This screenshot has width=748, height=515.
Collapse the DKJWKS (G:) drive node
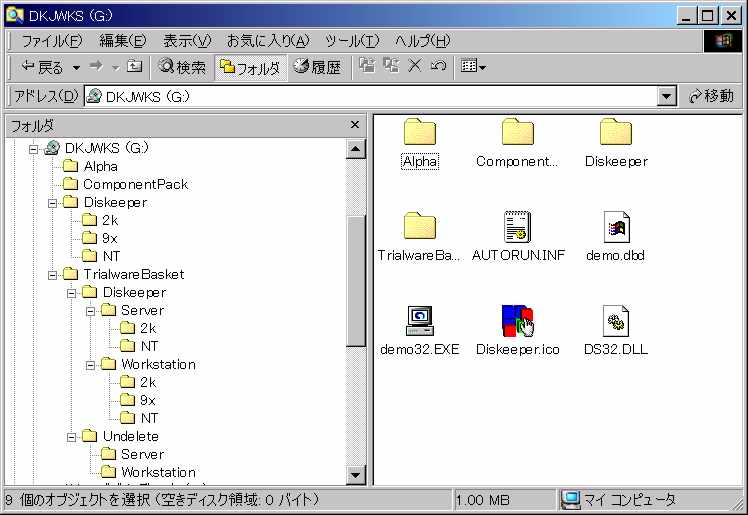33,149
